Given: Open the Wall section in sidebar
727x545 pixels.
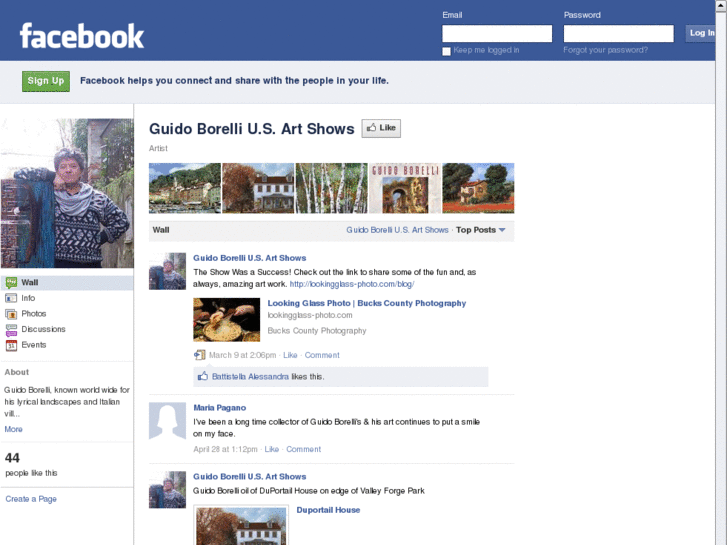Looking at the screenshot, I should click(x=67, y=282).
